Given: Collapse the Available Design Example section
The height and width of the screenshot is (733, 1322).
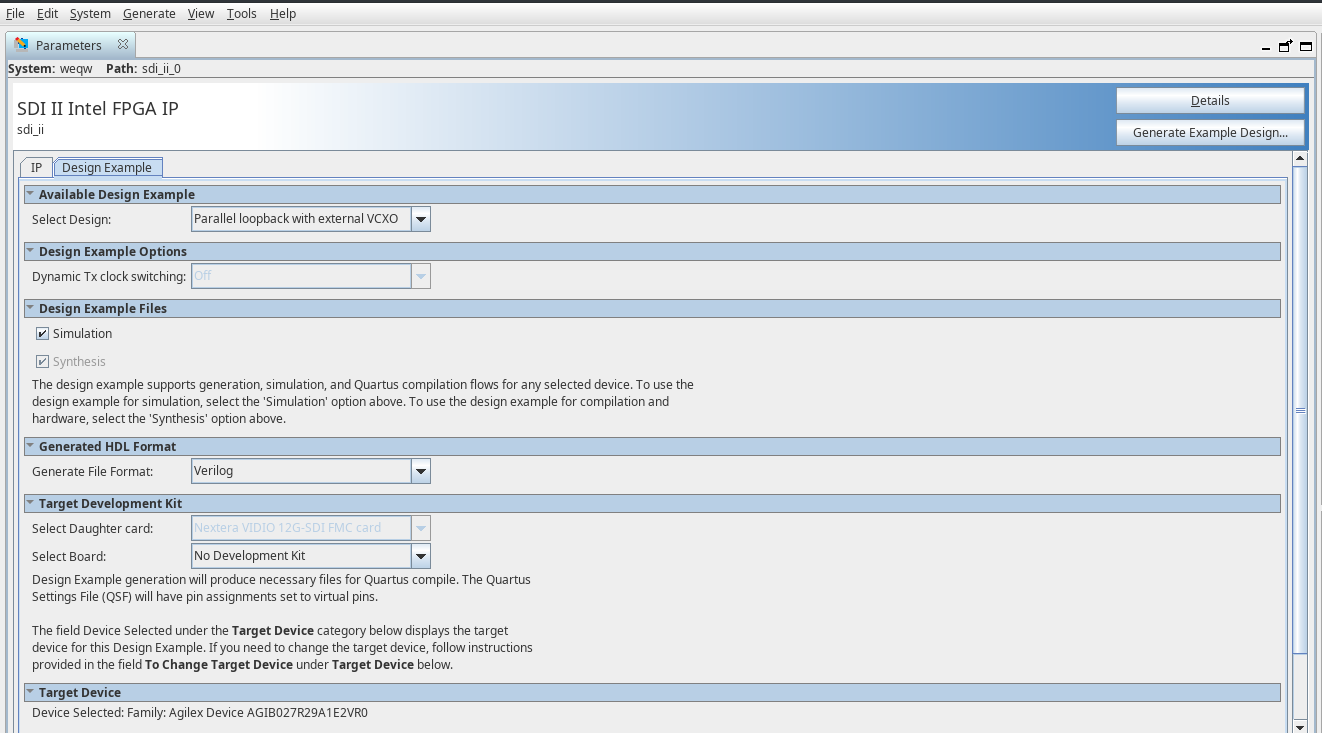Looking at the screenshot, I should coord(30,194).
